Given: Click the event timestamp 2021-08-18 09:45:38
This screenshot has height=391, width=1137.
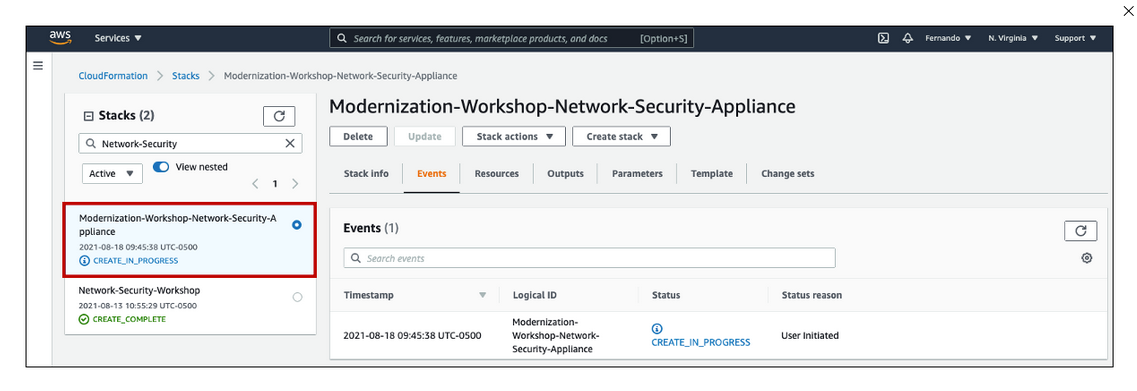Looking at the screenshot, I should pyautogui.click(x=412, y=336).
